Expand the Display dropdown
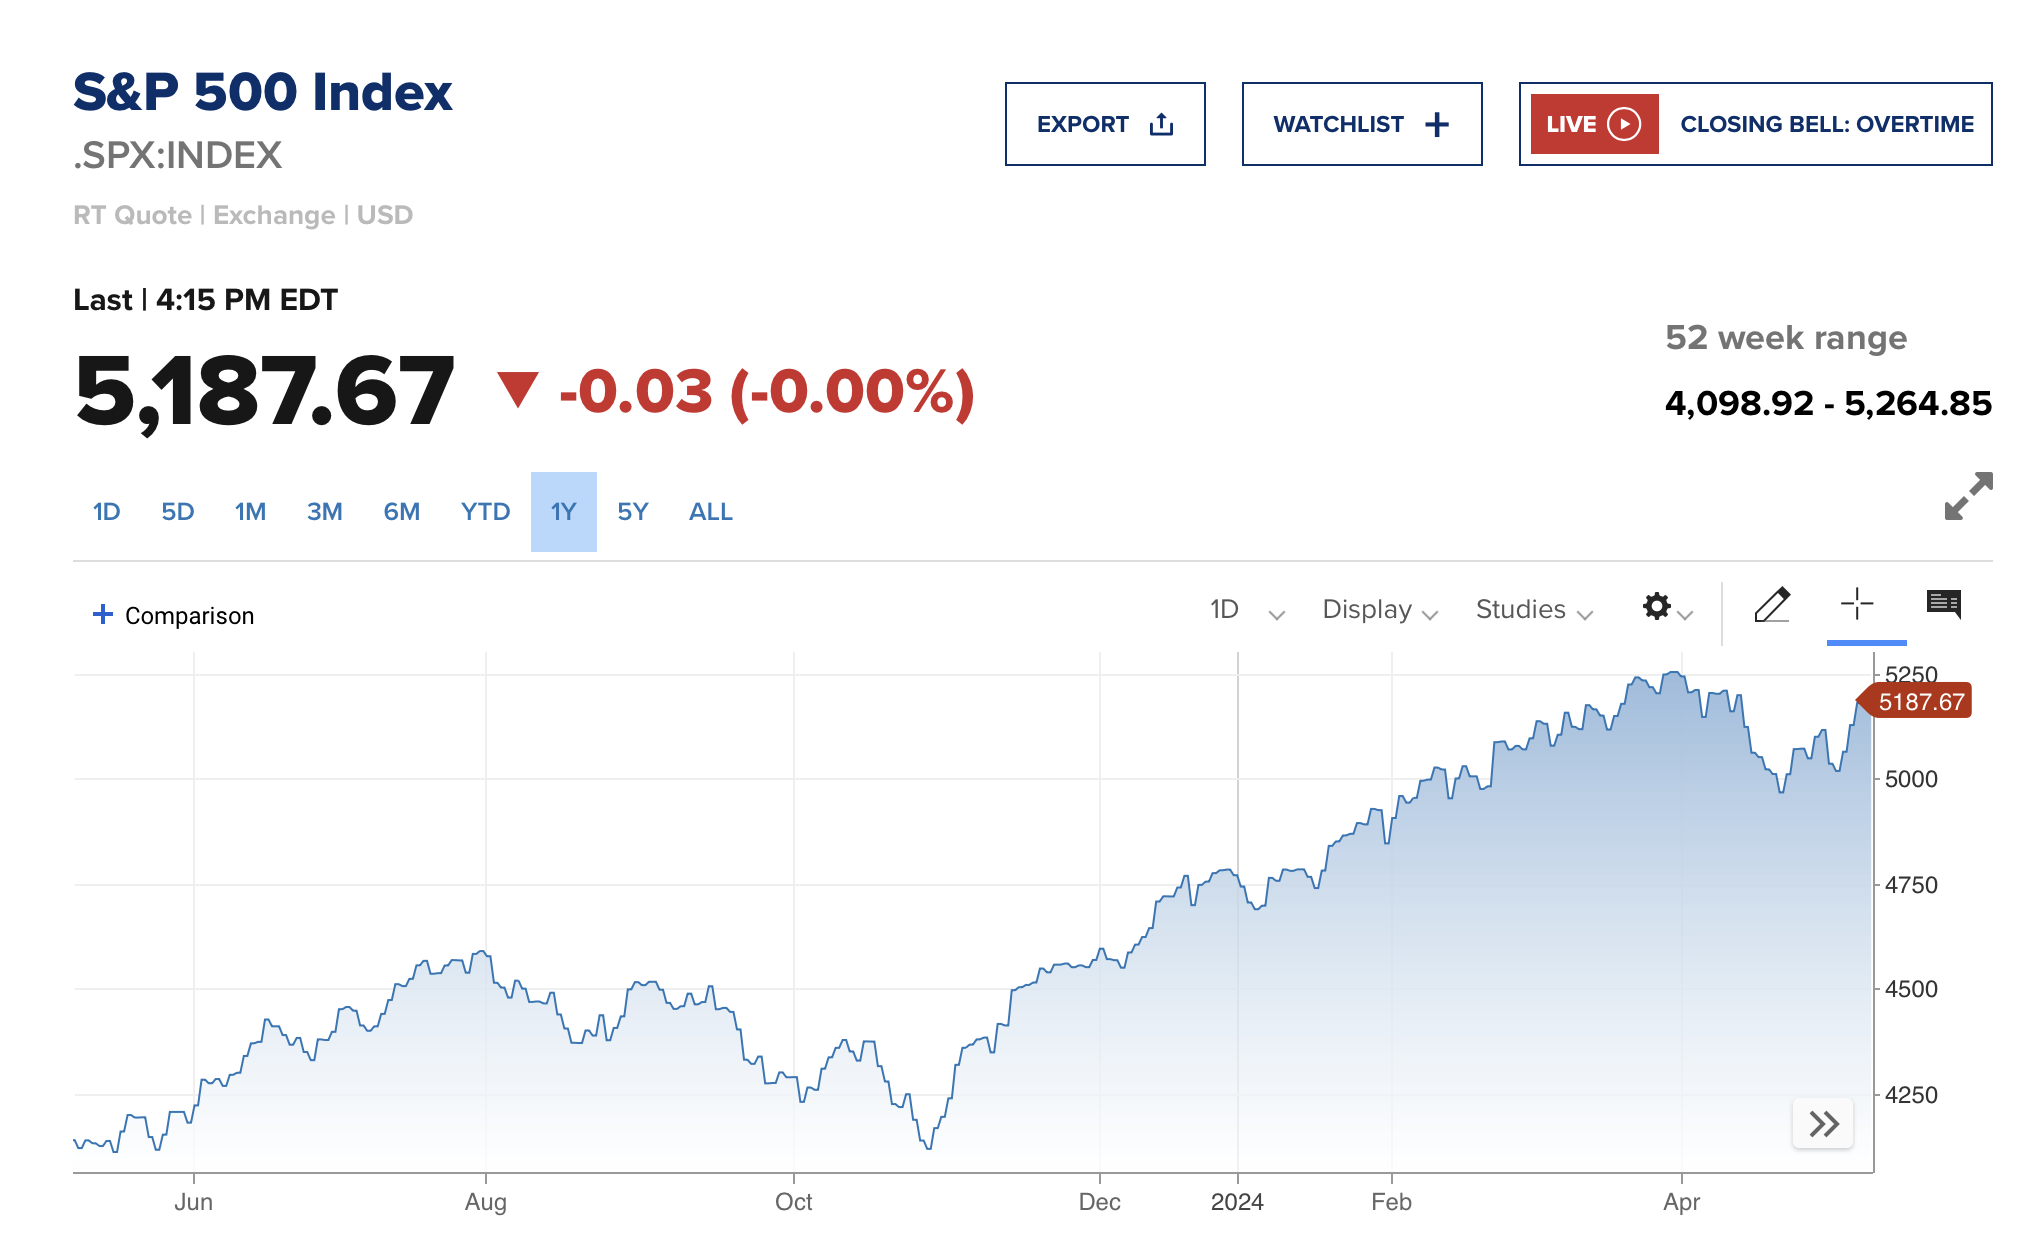 [1379, 610]
